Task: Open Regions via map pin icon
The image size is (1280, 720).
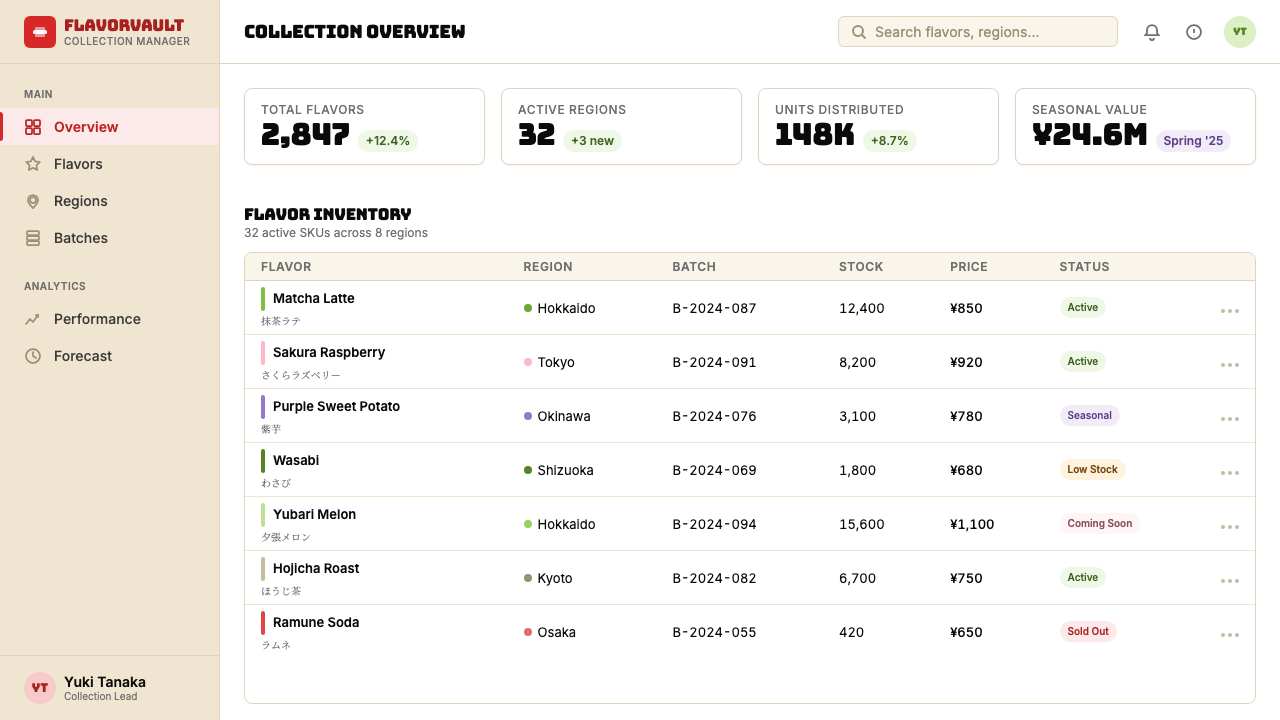Action: (x=33, y=201)
